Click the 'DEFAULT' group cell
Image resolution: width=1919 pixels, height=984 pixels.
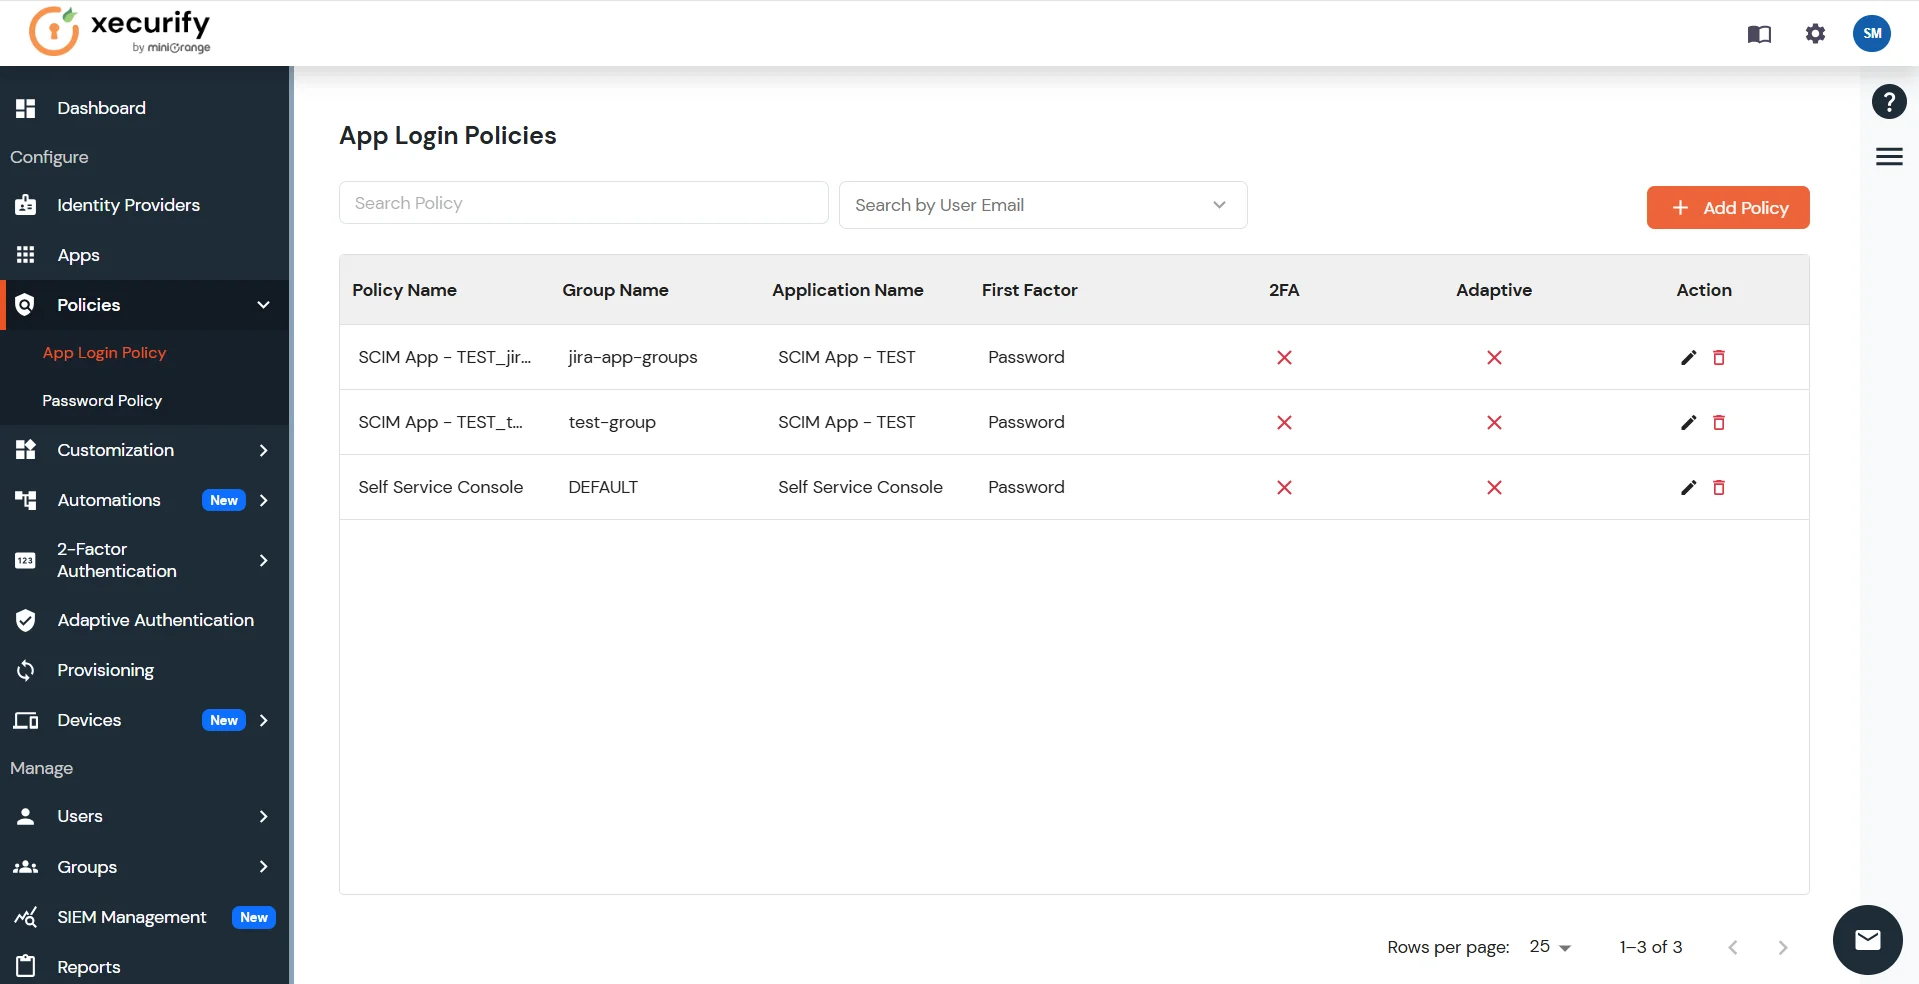point(603,488)
